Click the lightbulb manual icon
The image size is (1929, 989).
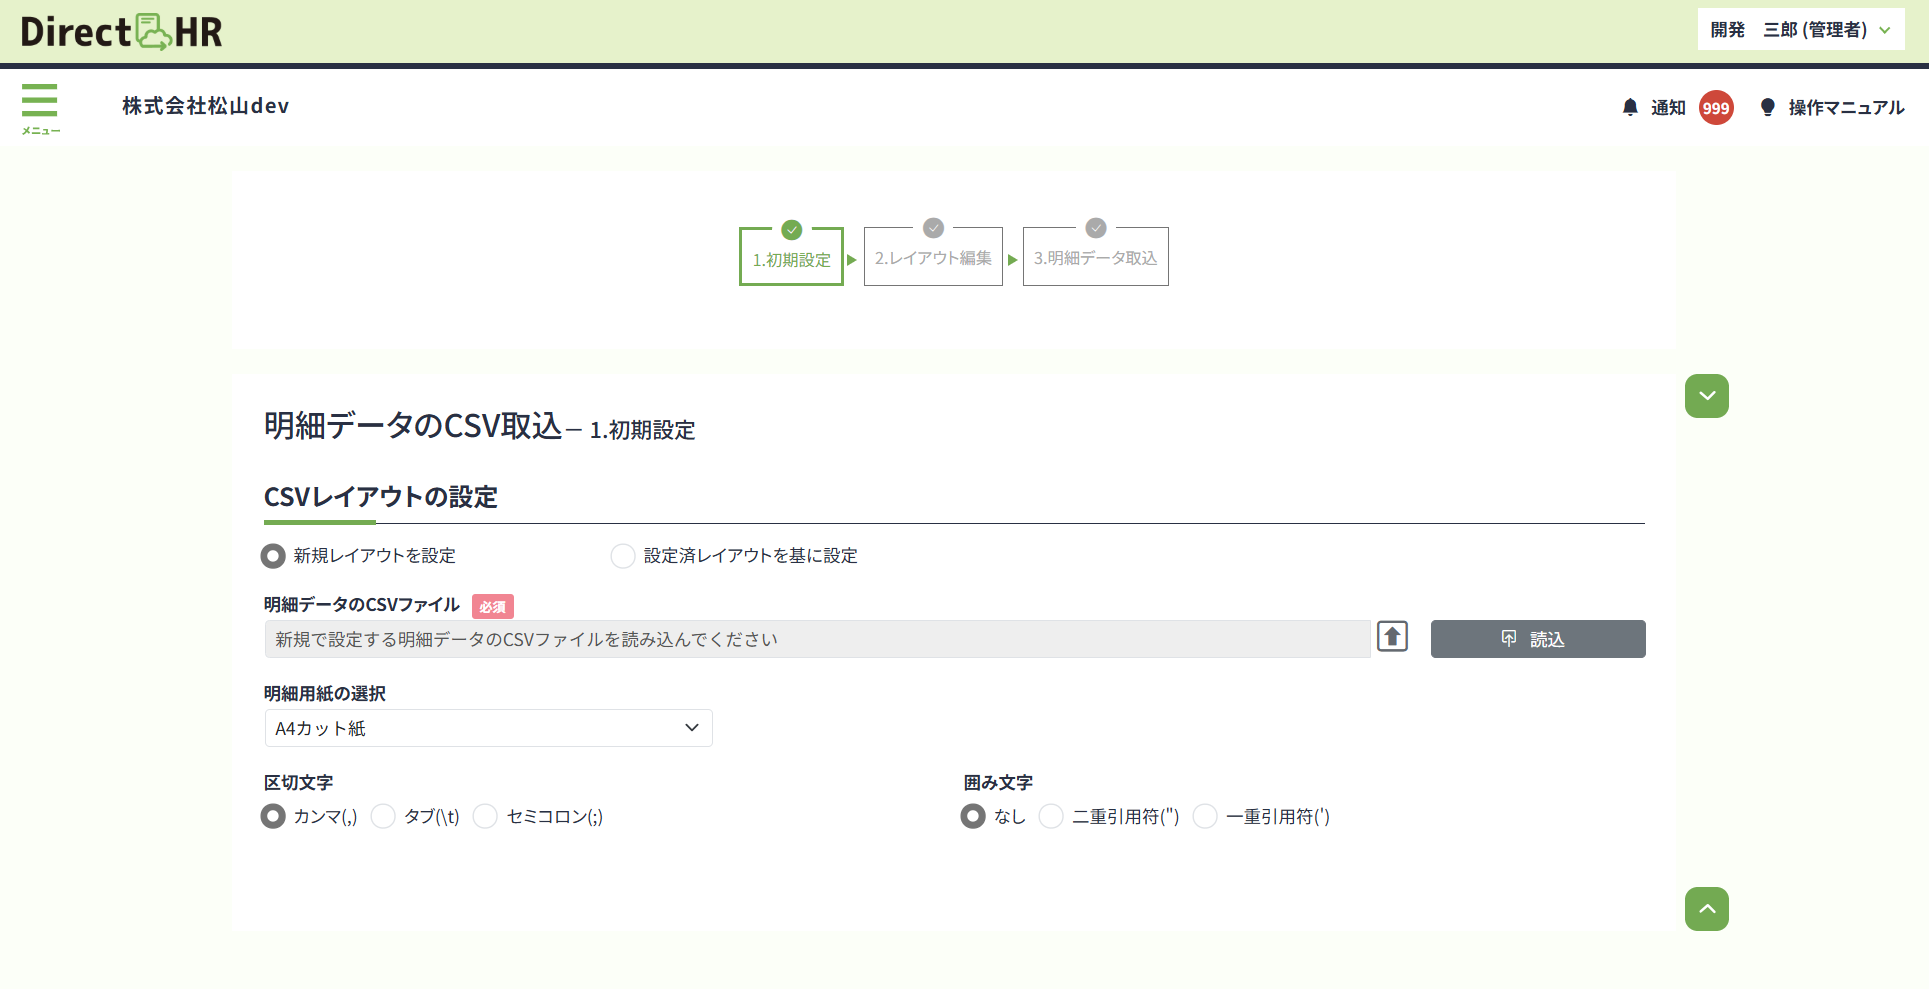point(1767,107)
